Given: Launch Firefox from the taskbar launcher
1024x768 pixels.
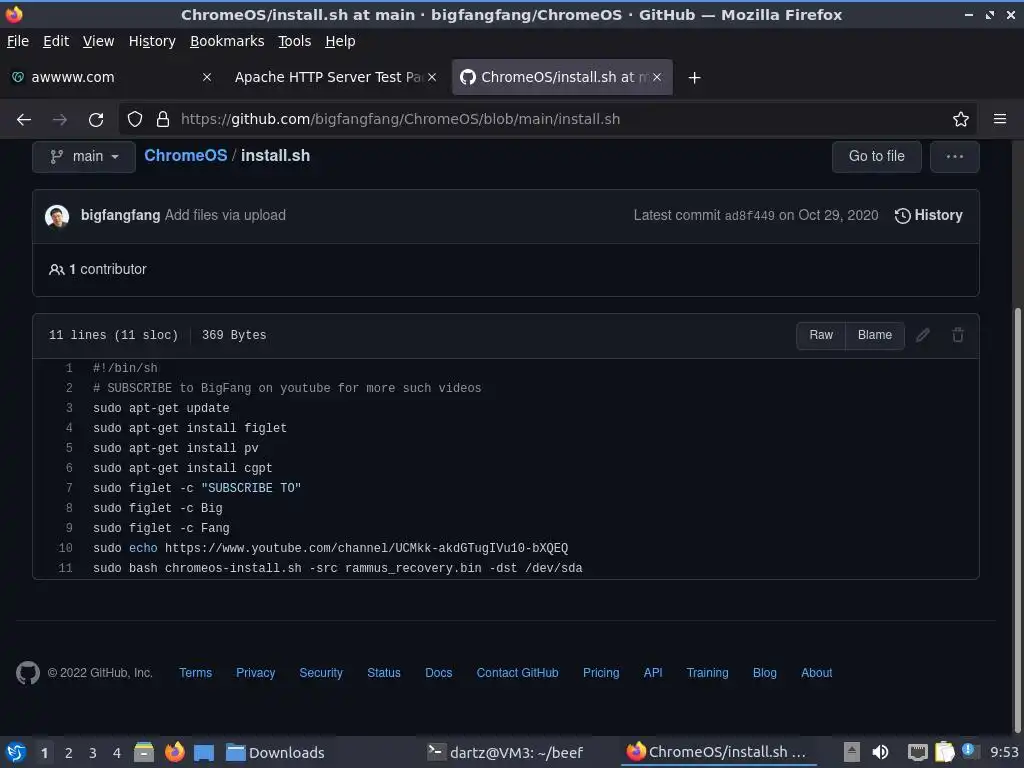Looking at the screenshot, I should point(174,752).
